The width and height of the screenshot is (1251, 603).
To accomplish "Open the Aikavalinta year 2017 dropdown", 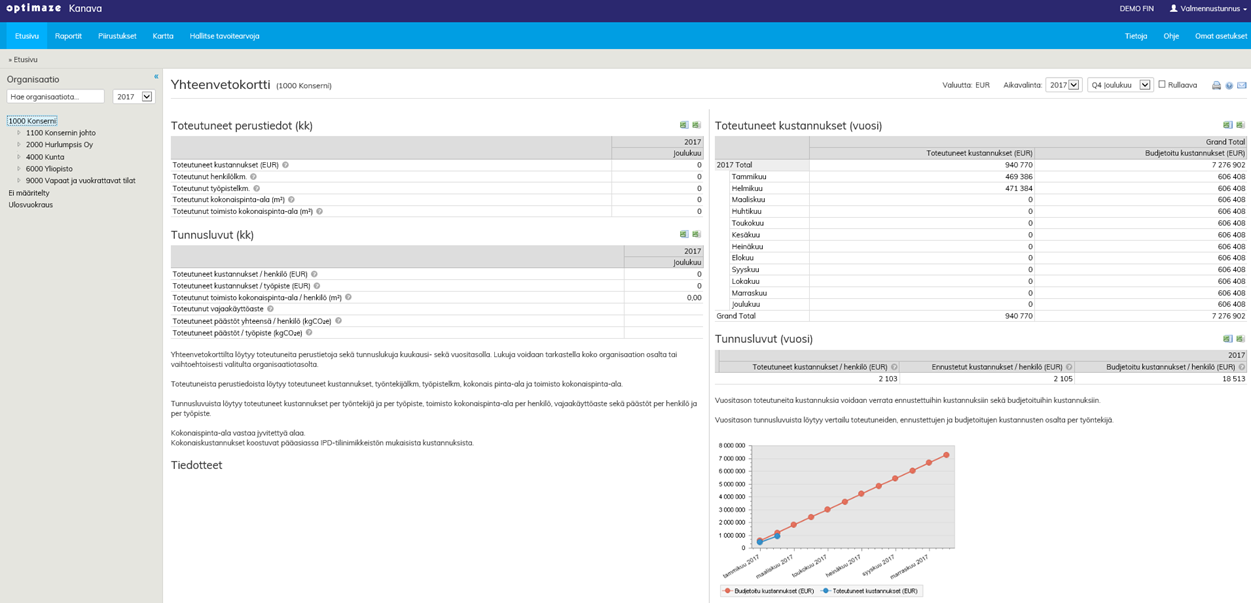I will pyautogui.click(x=1063, y=85).
